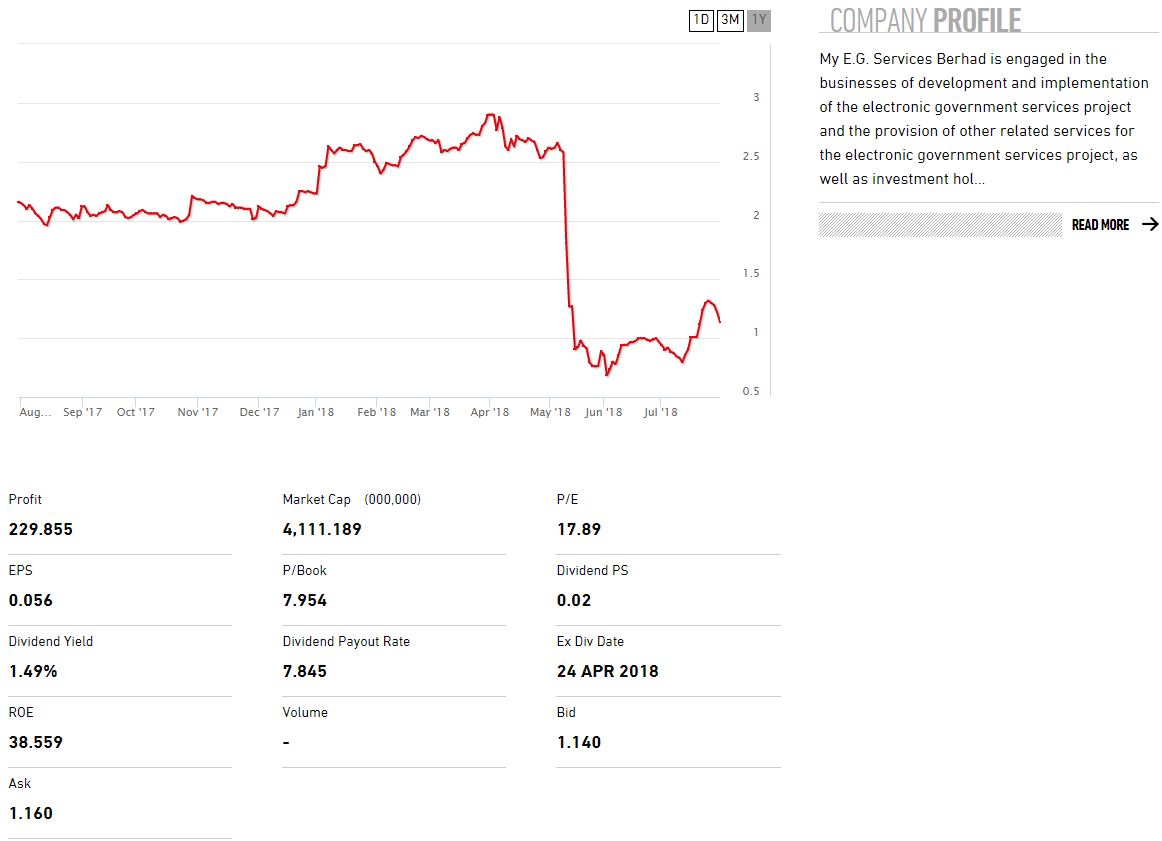Click the Market Cap value 4,111.189

coord(322,530)
